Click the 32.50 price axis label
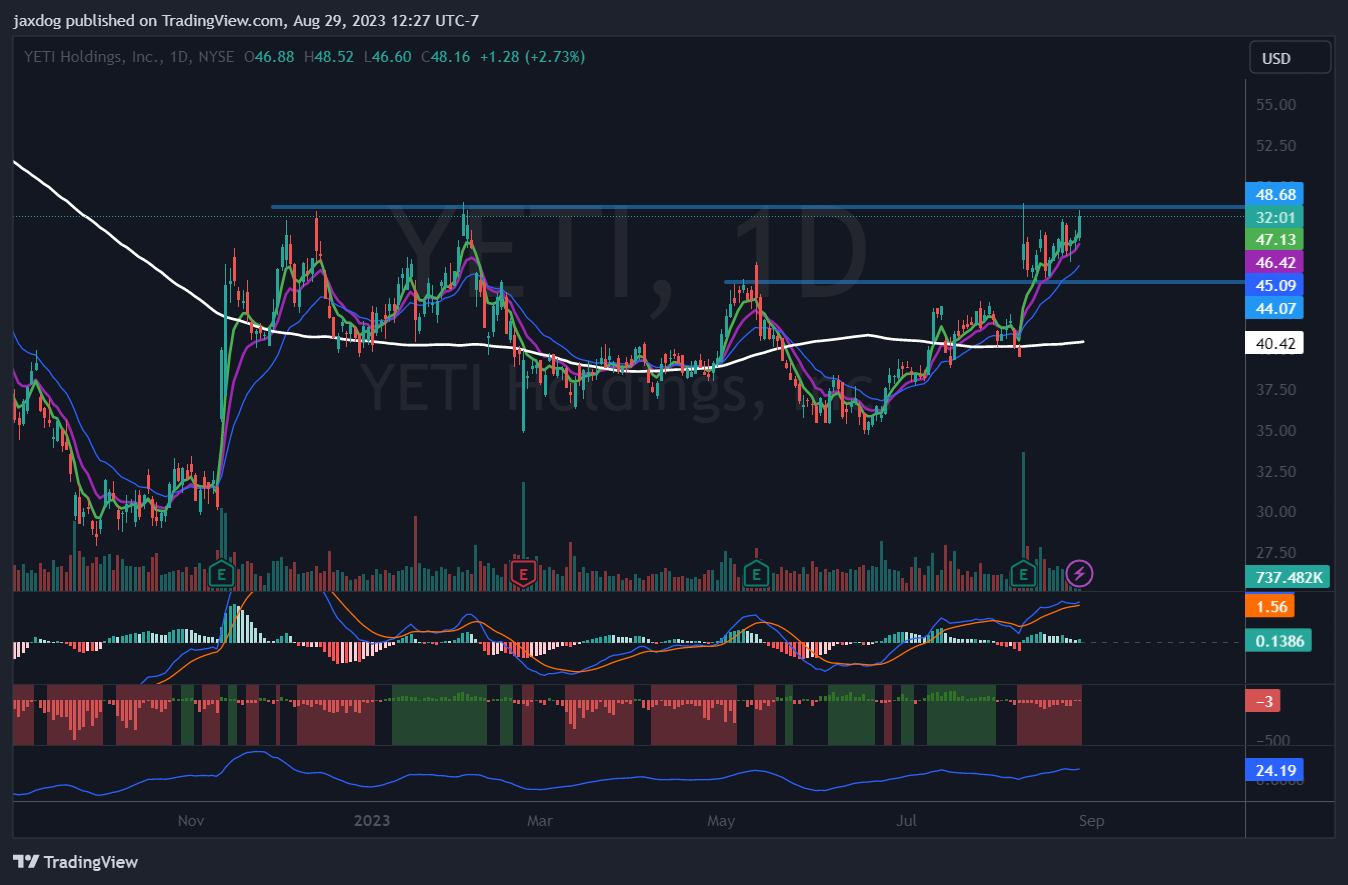This screenshot has width=1348, height=885. point(1275,471)
